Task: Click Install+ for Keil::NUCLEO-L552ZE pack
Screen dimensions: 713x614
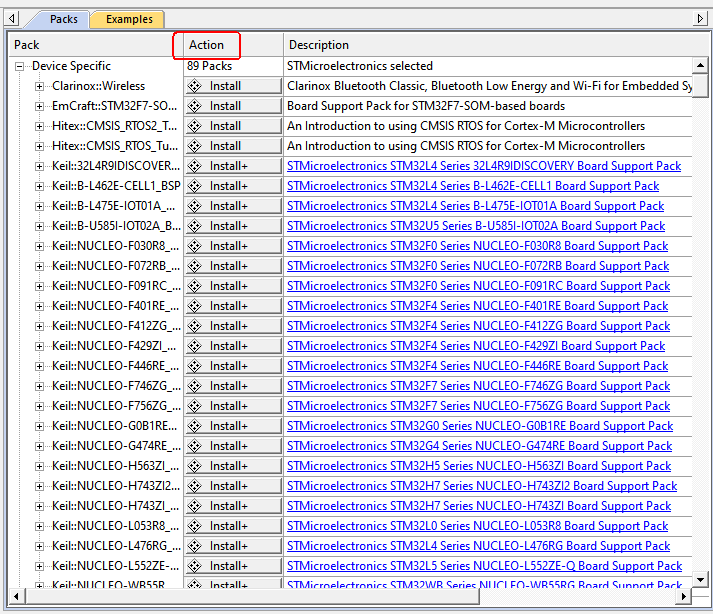Action: point(234,566)
